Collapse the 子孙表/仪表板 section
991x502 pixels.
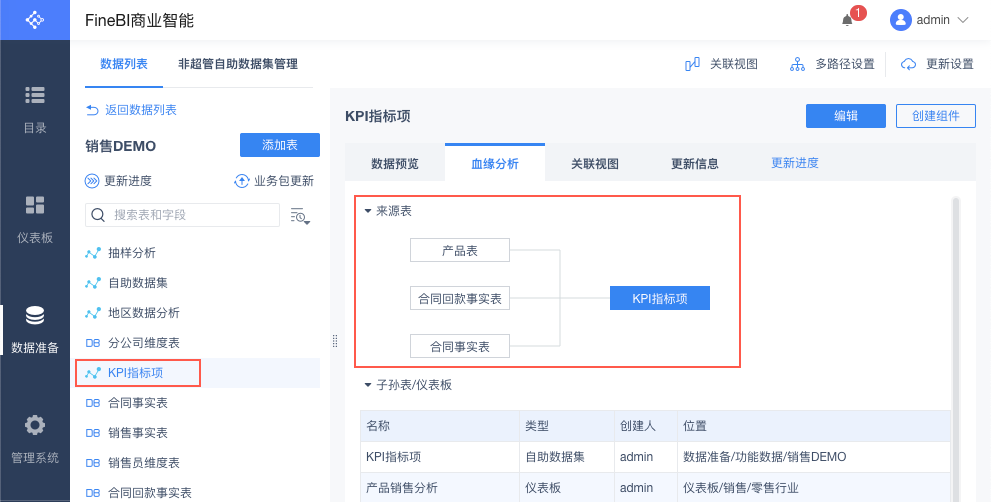[368, 384]
